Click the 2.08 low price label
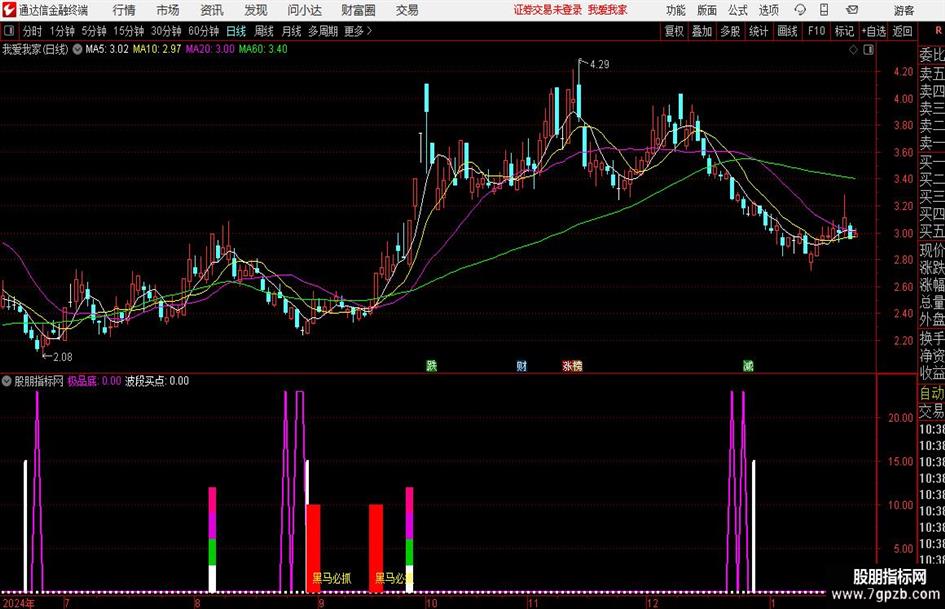 pos(62,357)
